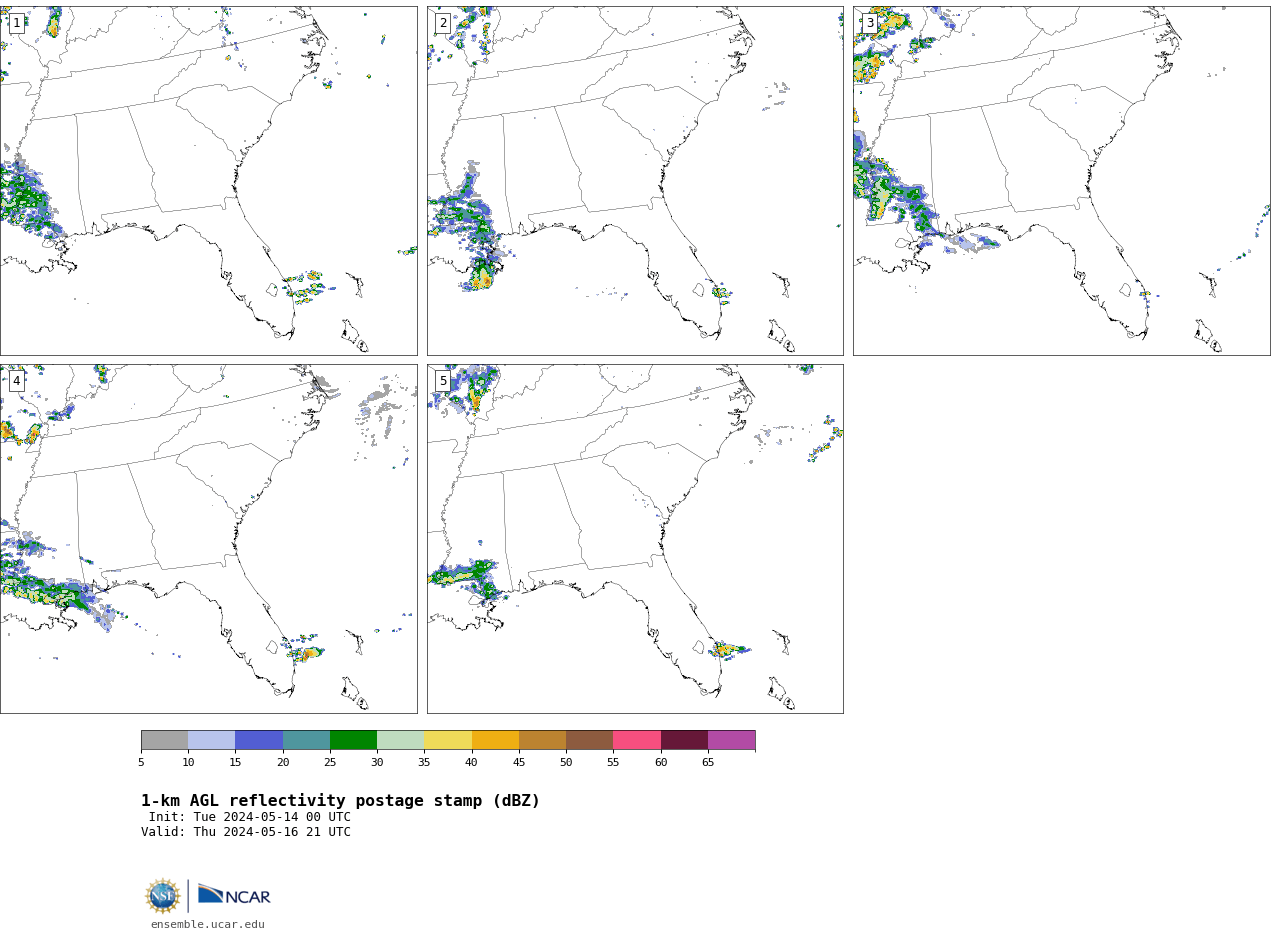Click the ensemble.ucar.edu text
The height and width of the screenshot is (936, 1280).
tap(208, 925)
